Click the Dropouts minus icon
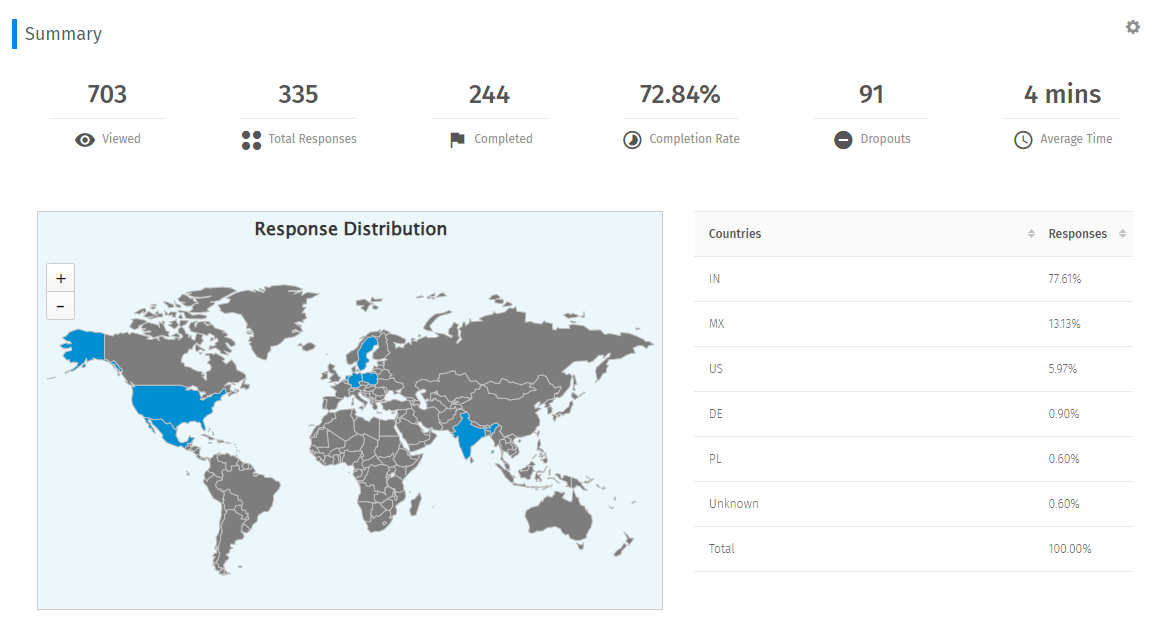 [843, 140]
